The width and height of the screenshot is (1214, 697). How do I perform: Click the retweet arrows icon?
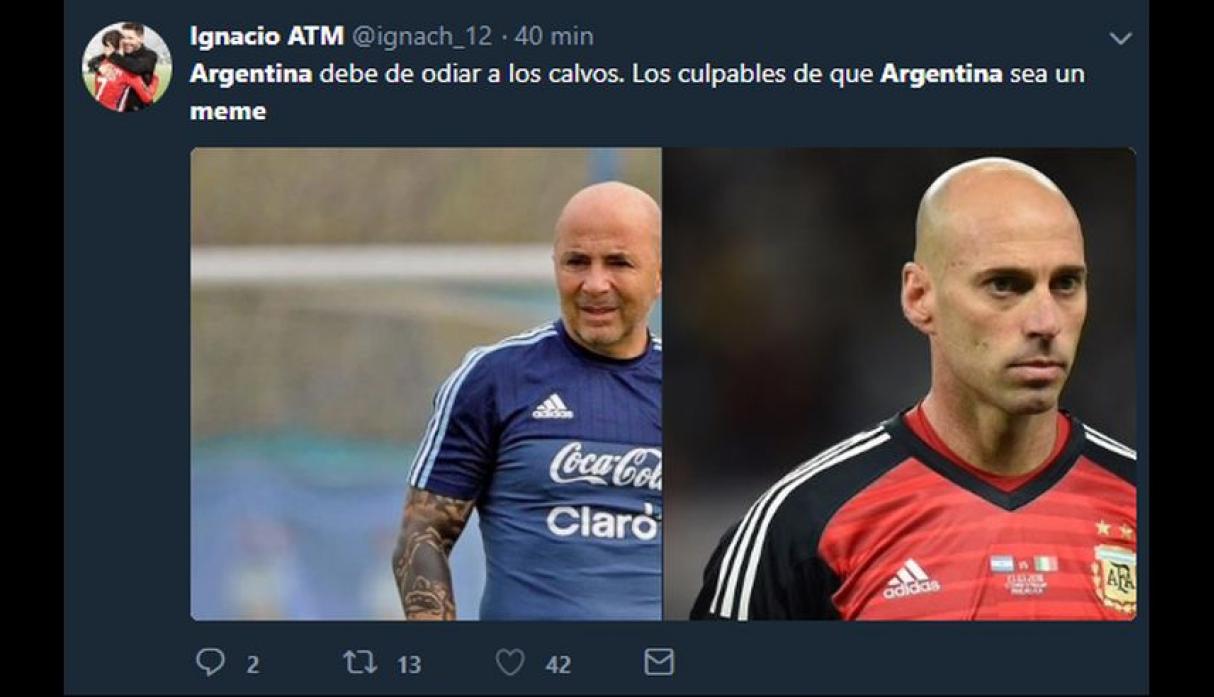pyautogui.click(x=360, y=662)
